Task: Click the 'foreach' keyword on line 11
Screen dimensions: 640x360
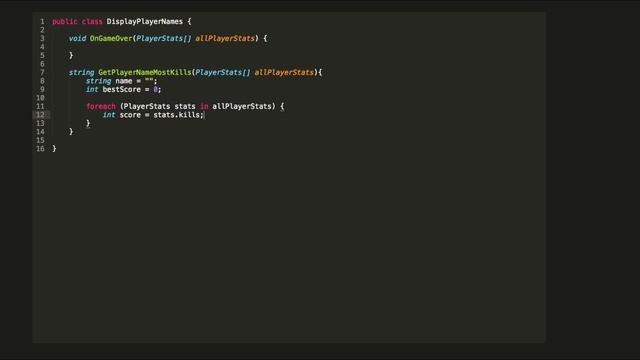Action: coord(101,106)
